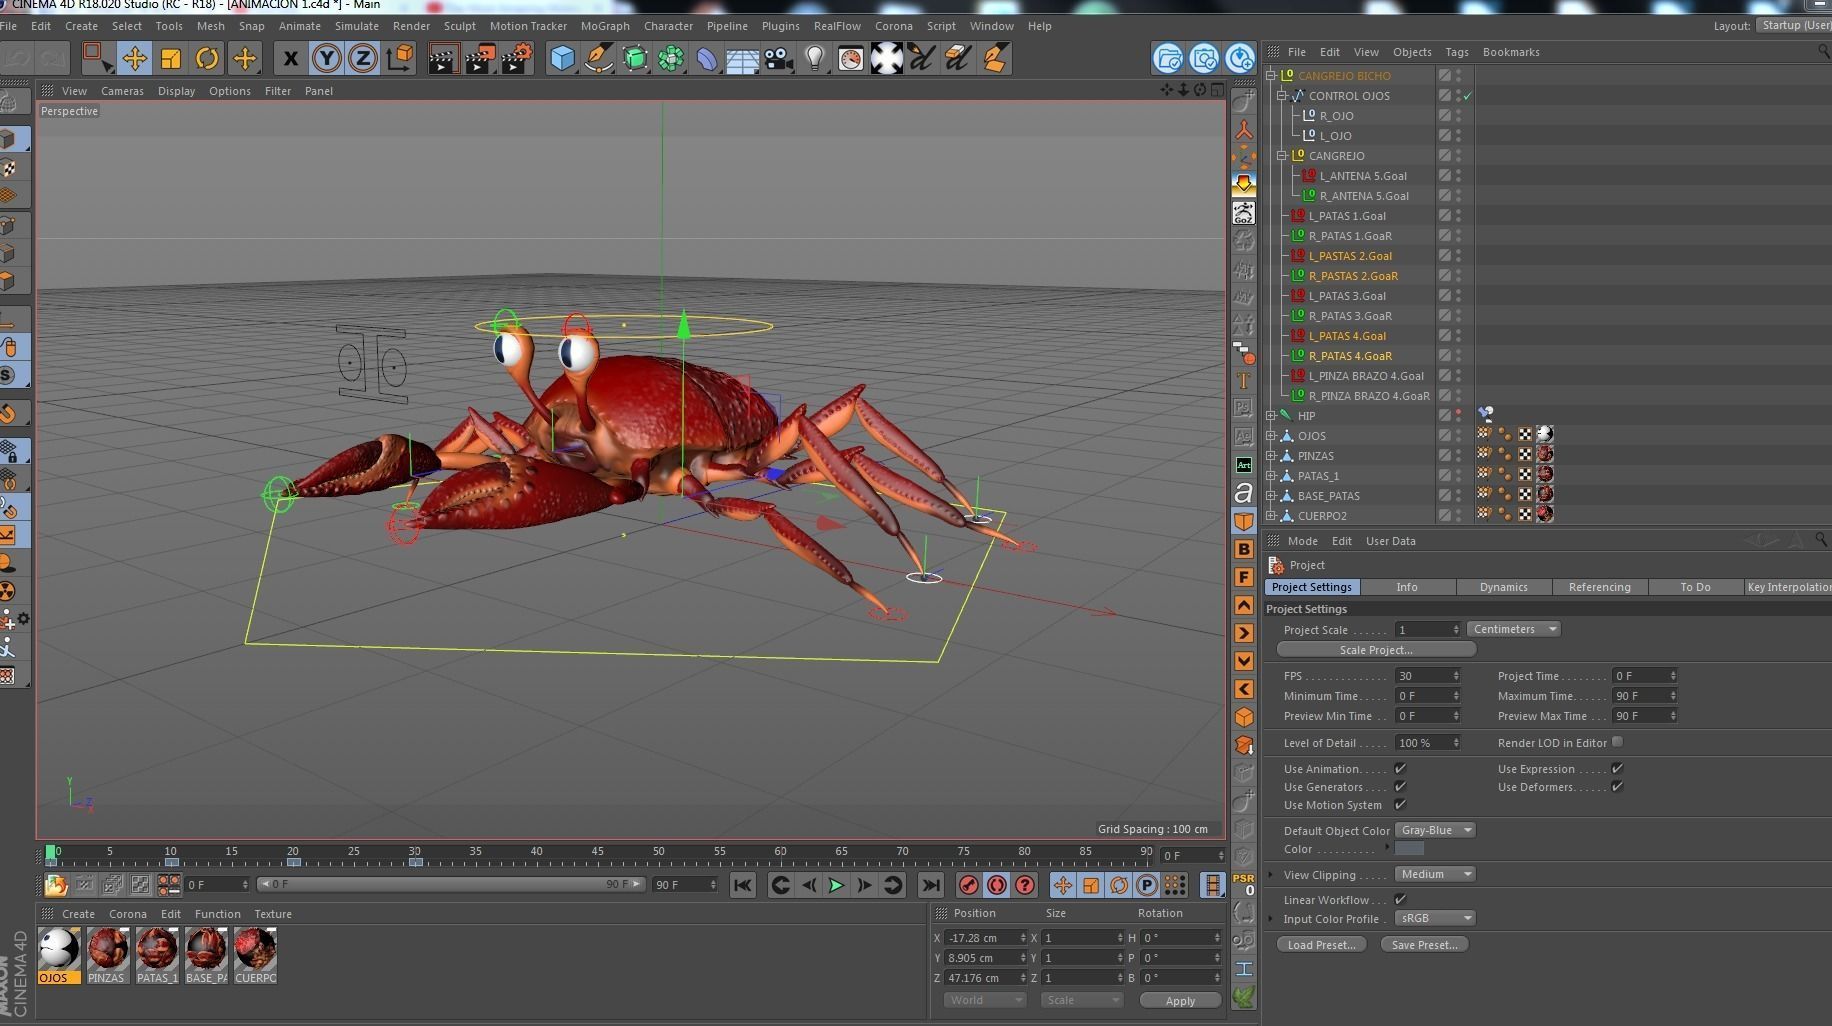Toggle Linear Workflow checkbox
Screen dimensions: 1832x1026
pyautogui.click(x=1400, y=899)
